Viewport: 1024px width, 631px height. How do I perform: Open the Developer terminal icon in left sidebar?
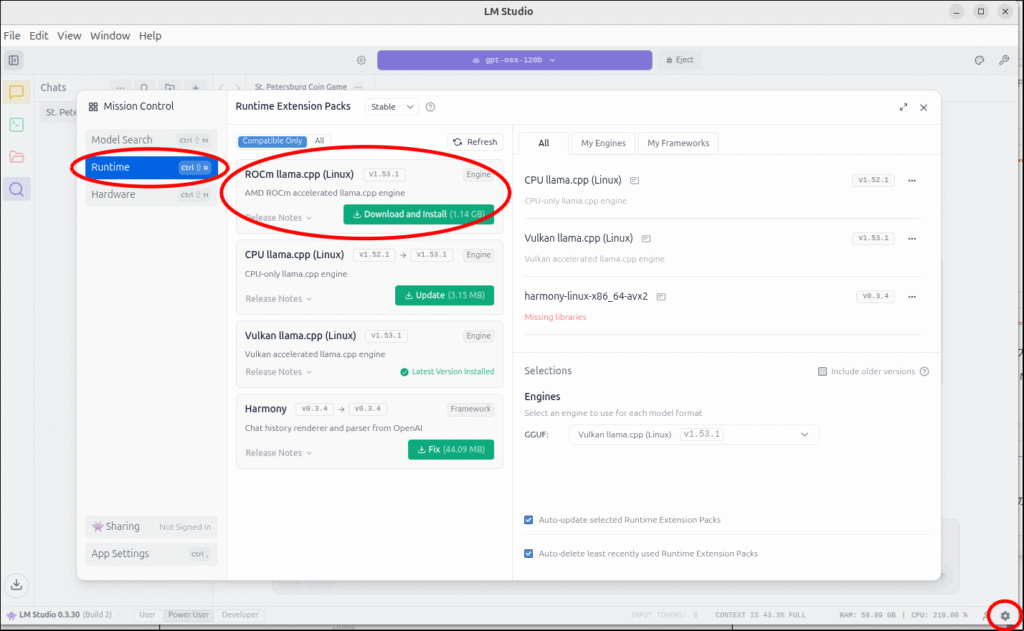tap(17, 125)
